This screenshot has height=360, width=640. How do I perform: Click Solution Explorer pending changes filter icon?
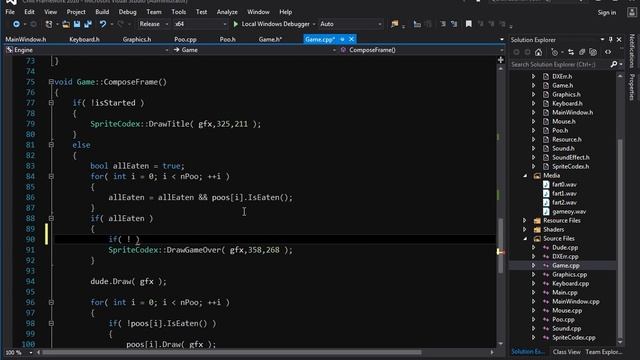click(x=554, y=52)
